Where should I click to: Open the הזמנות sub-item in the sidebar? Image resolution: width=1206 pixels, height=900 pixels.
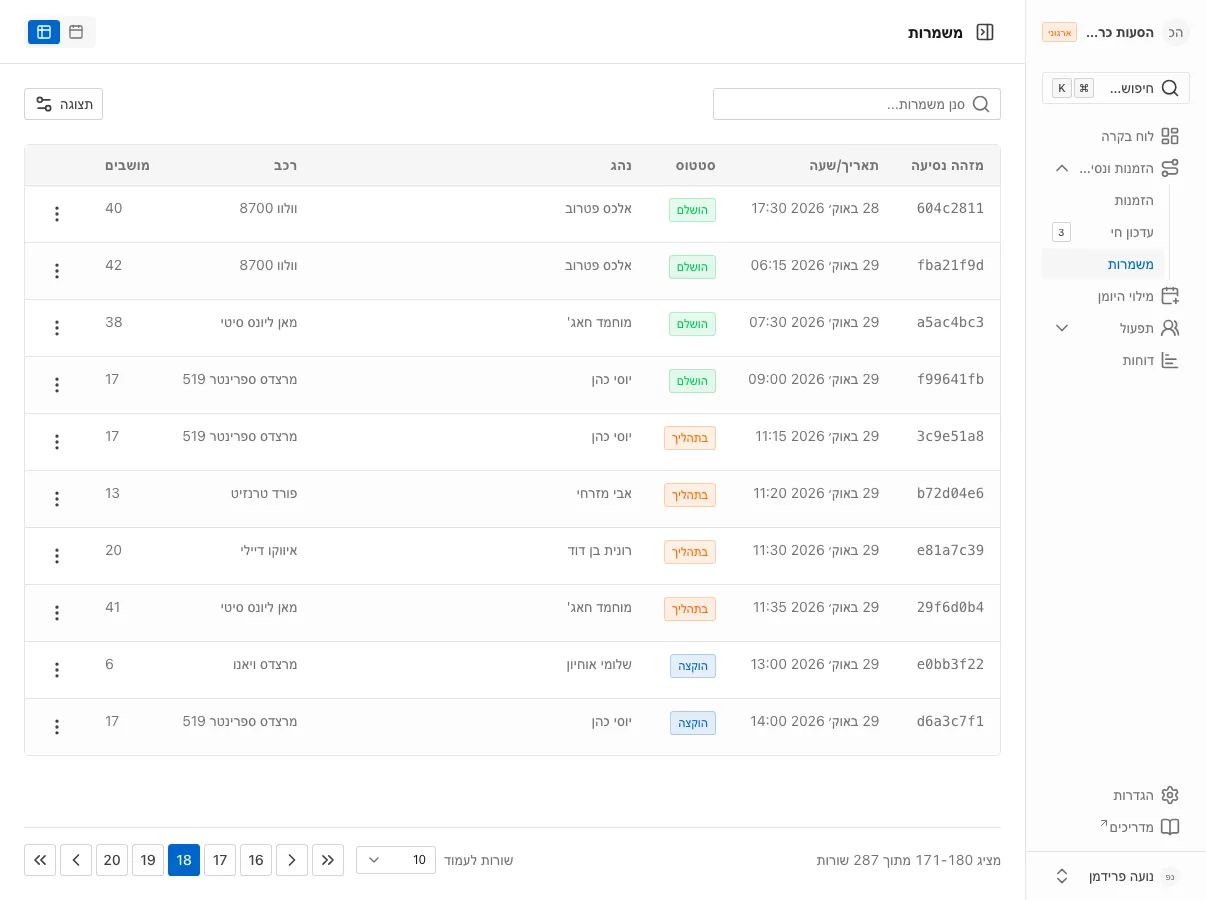click(x=1103, y=200)
